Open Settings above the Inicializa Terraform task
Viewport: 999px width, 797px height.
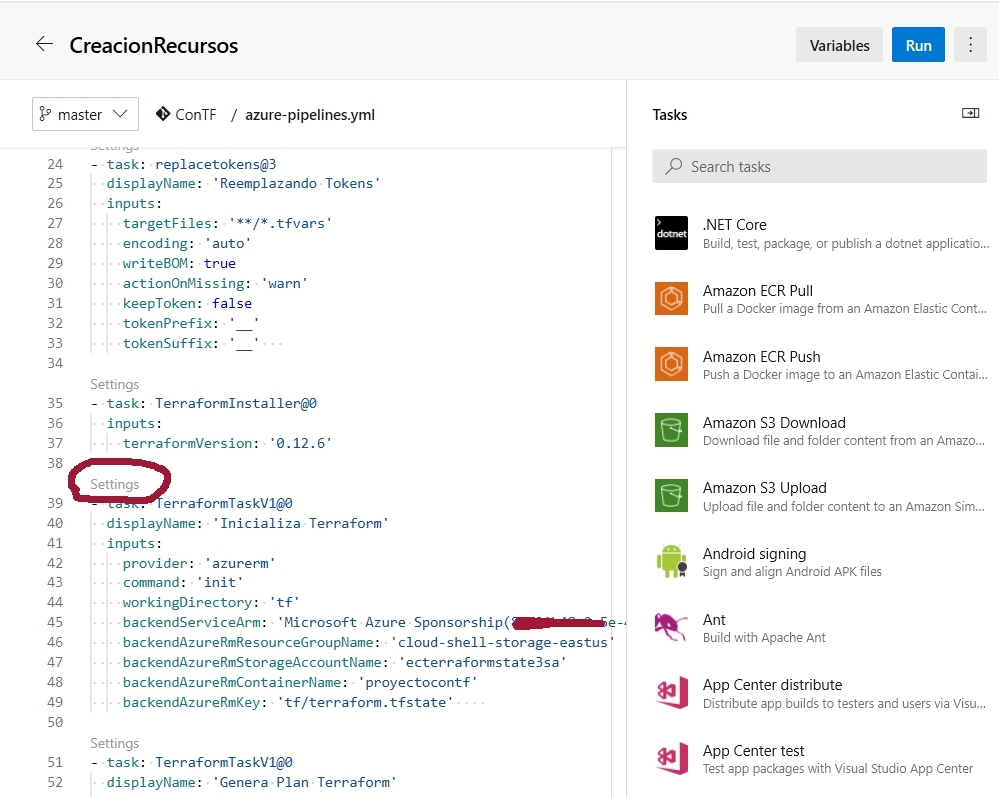point(115,484)
